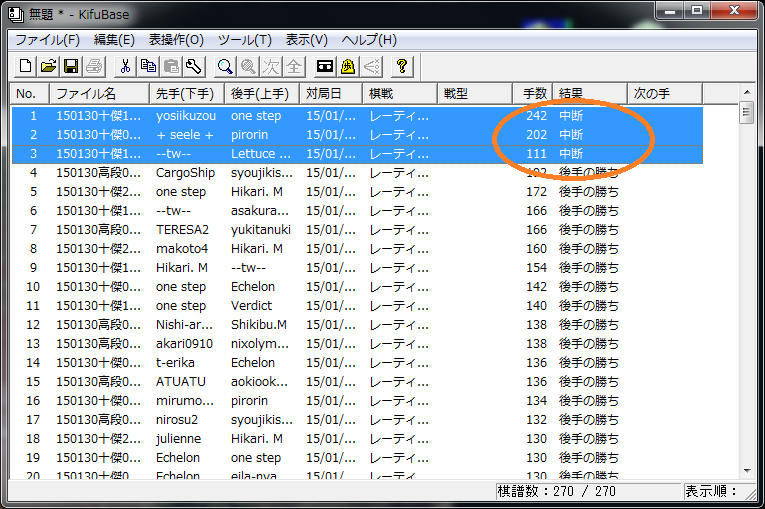Viewport: 765px width, 509px height.
Task: Click the vertical scrollbar down arrow
Action: [746, 469]
